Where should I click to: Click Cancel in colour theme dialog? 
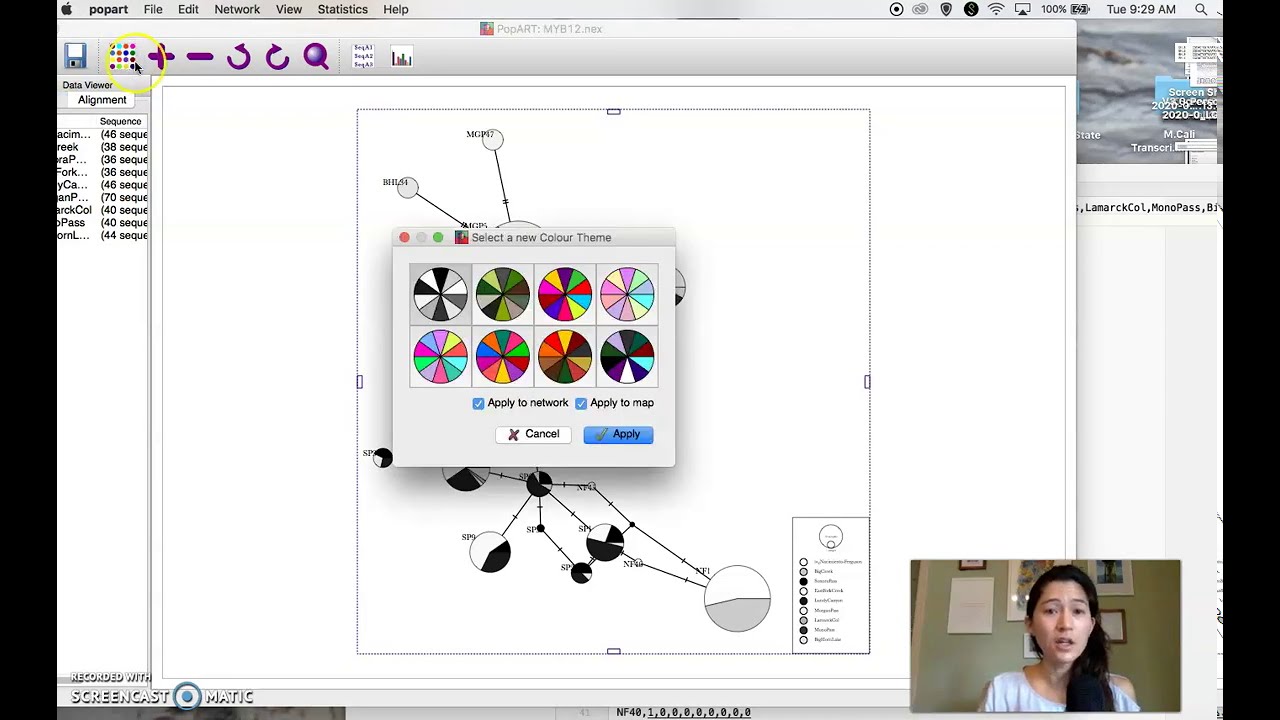coord(533,434)
